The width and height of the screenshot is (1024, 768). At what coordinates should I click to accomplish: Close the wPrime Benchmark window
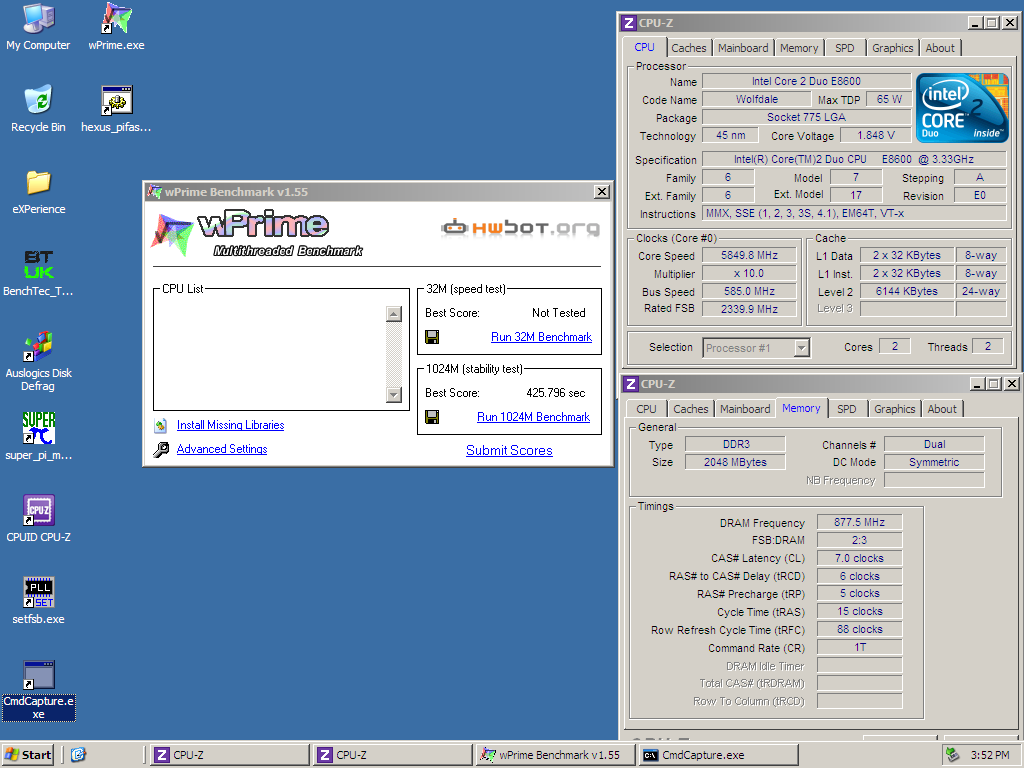(x=601, y=192)
